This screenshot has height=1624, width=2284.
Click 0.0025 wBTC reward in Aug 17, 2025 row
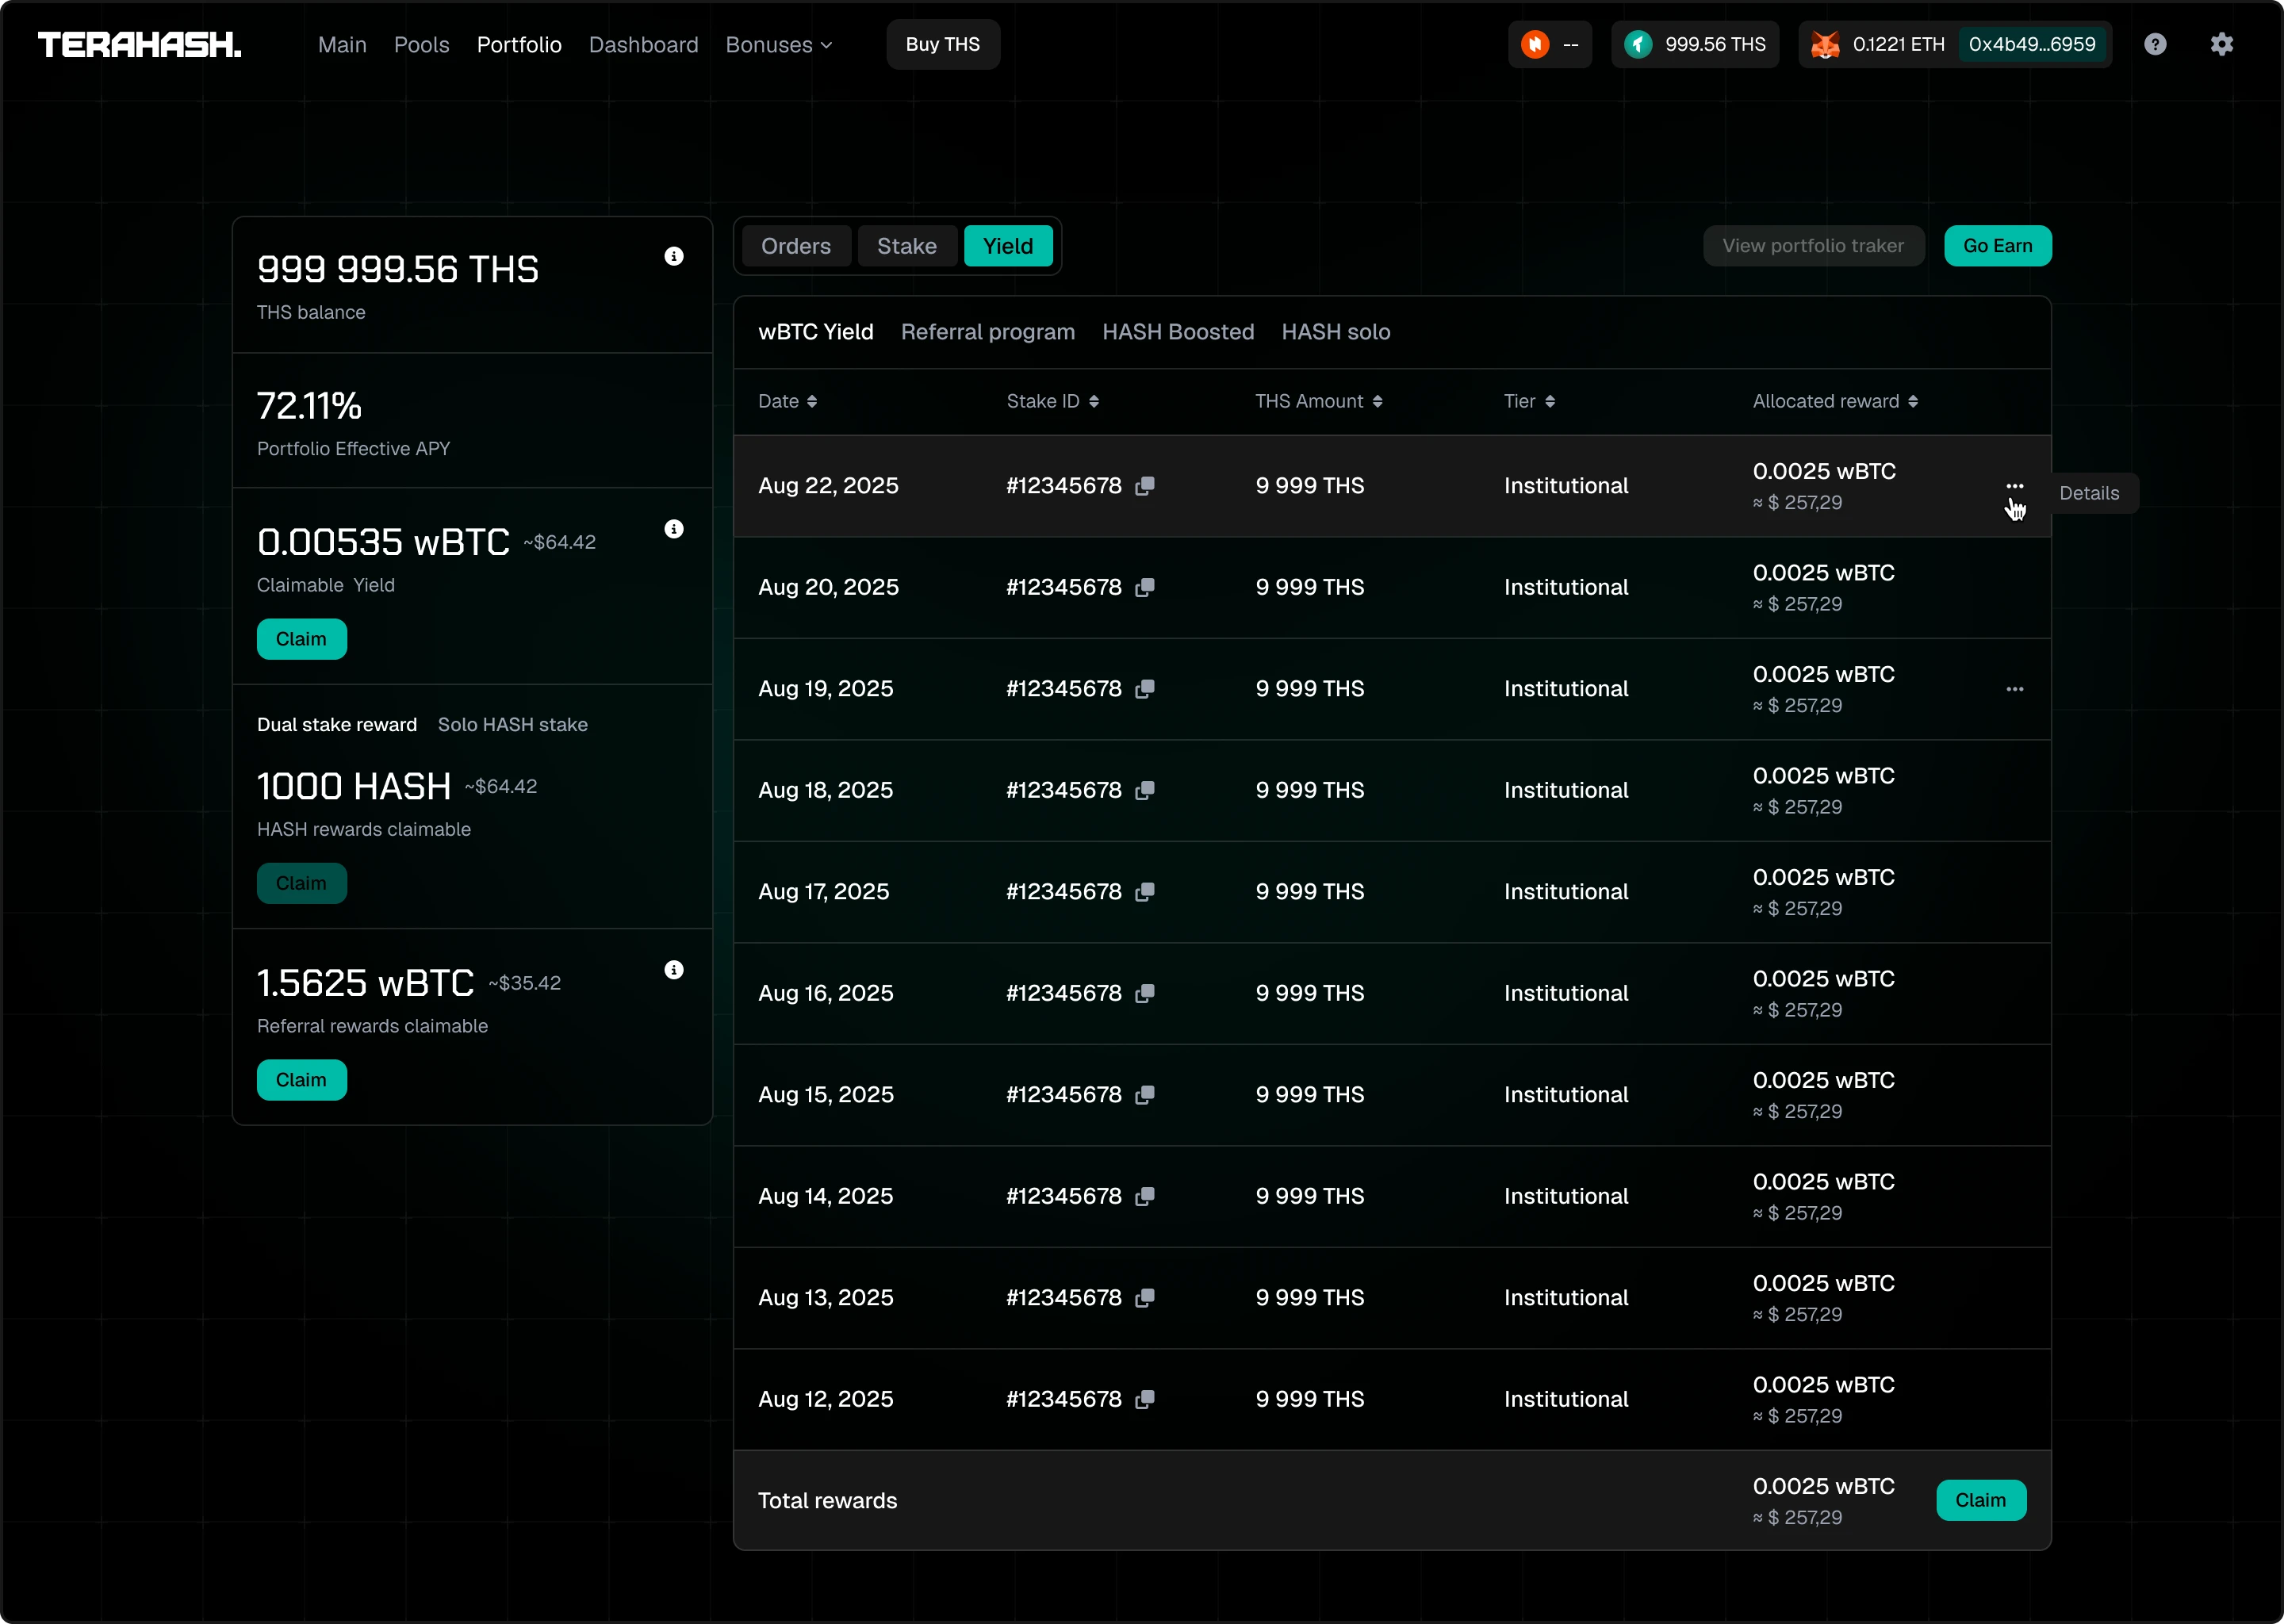pos(1824,878)
